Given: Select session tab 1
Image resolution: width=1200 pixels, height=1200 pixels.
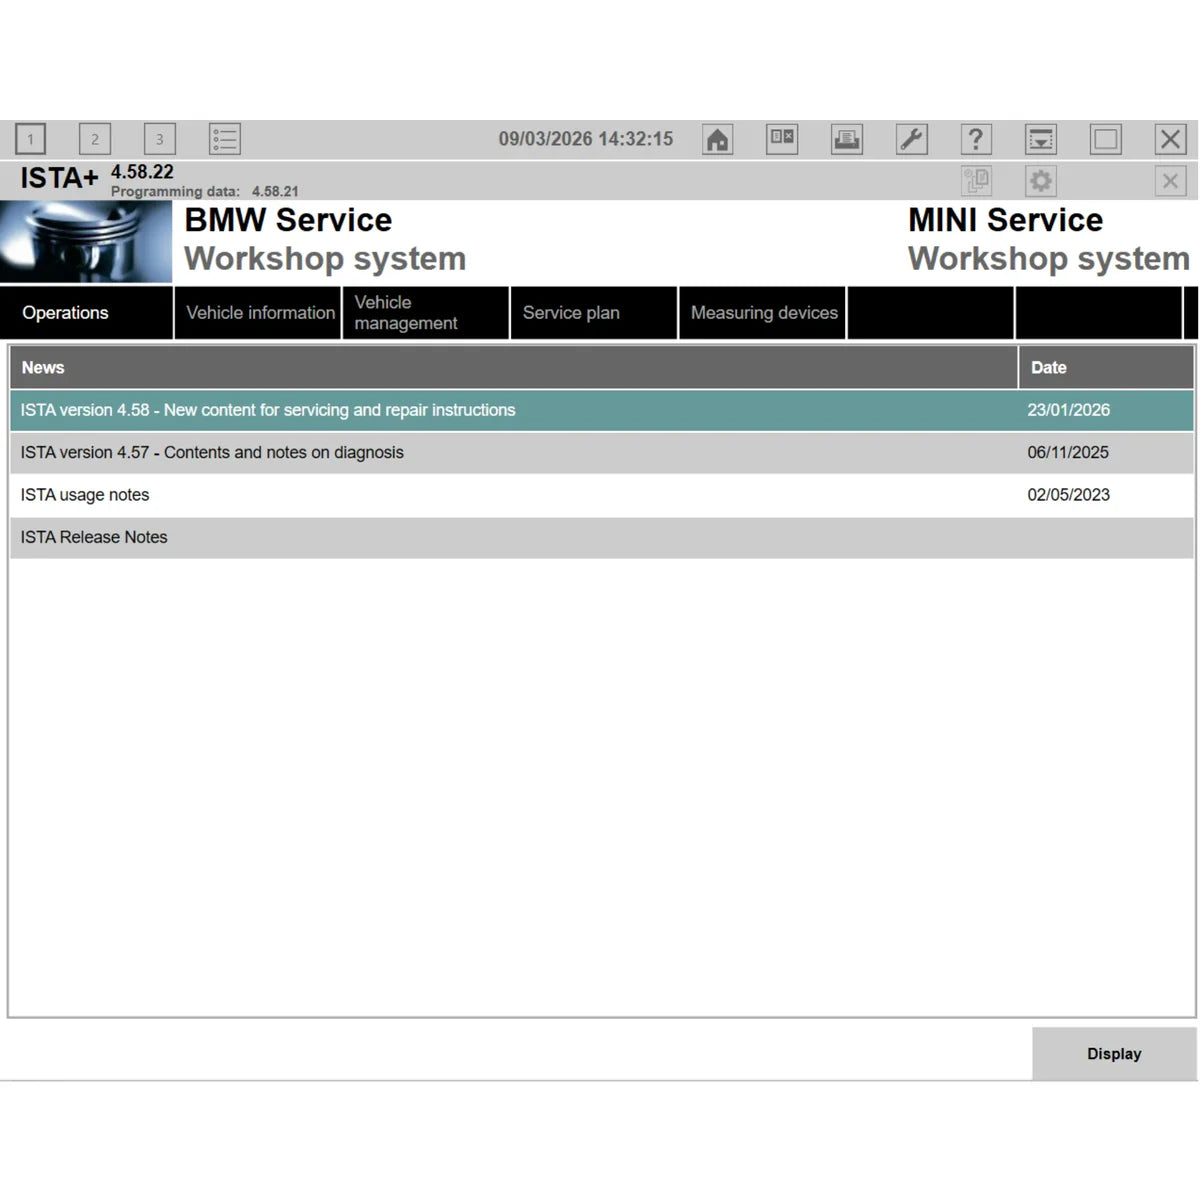Looking at the screenshot, I should [x=30, y=139].
